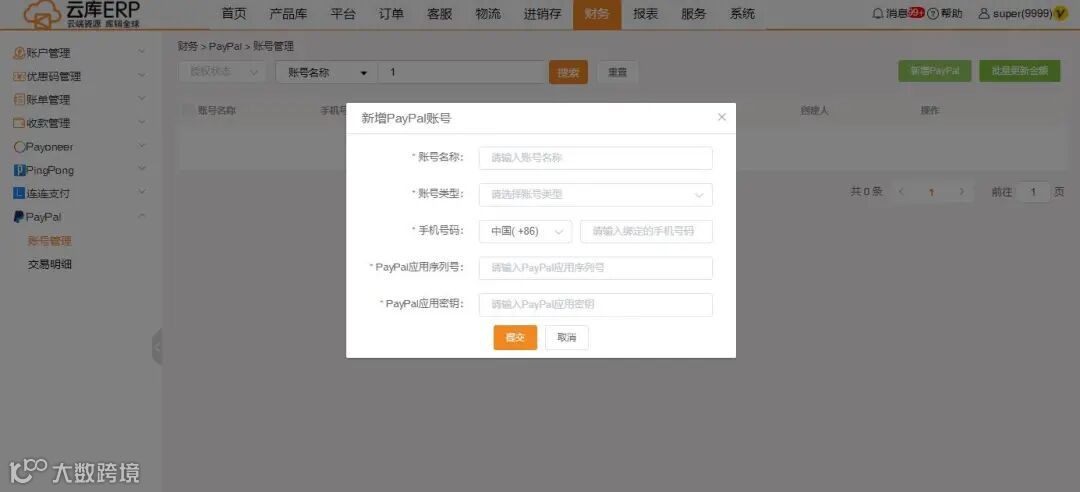Click the 收款管理 sidebar icon
Image resolution: width=1080 pixels, height=492 pixels.
19,123
